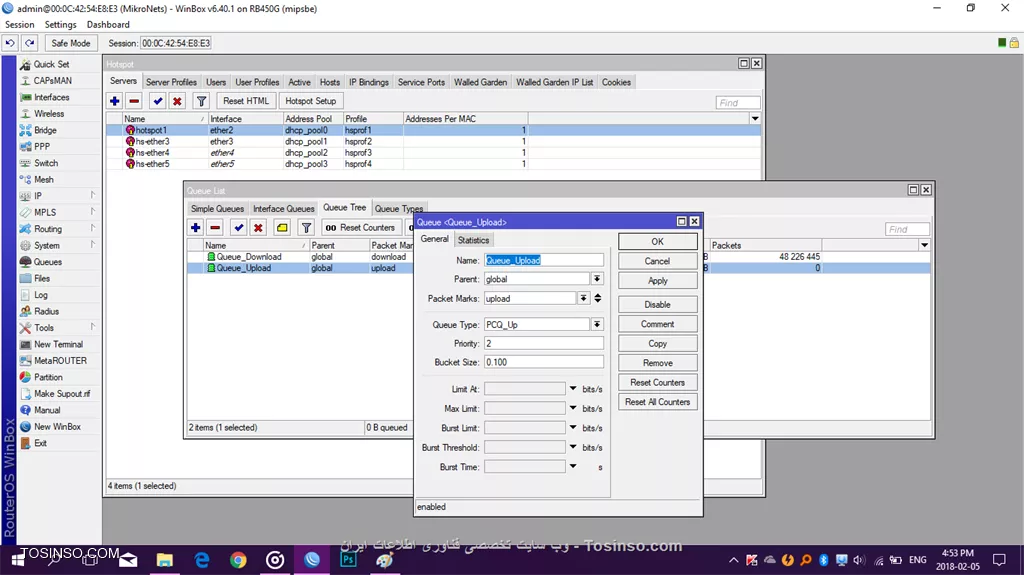Click the Packet Marks up-down stepper arrows
The height and width of the screenshot is (575, 1024).
[x=598, y=299]
